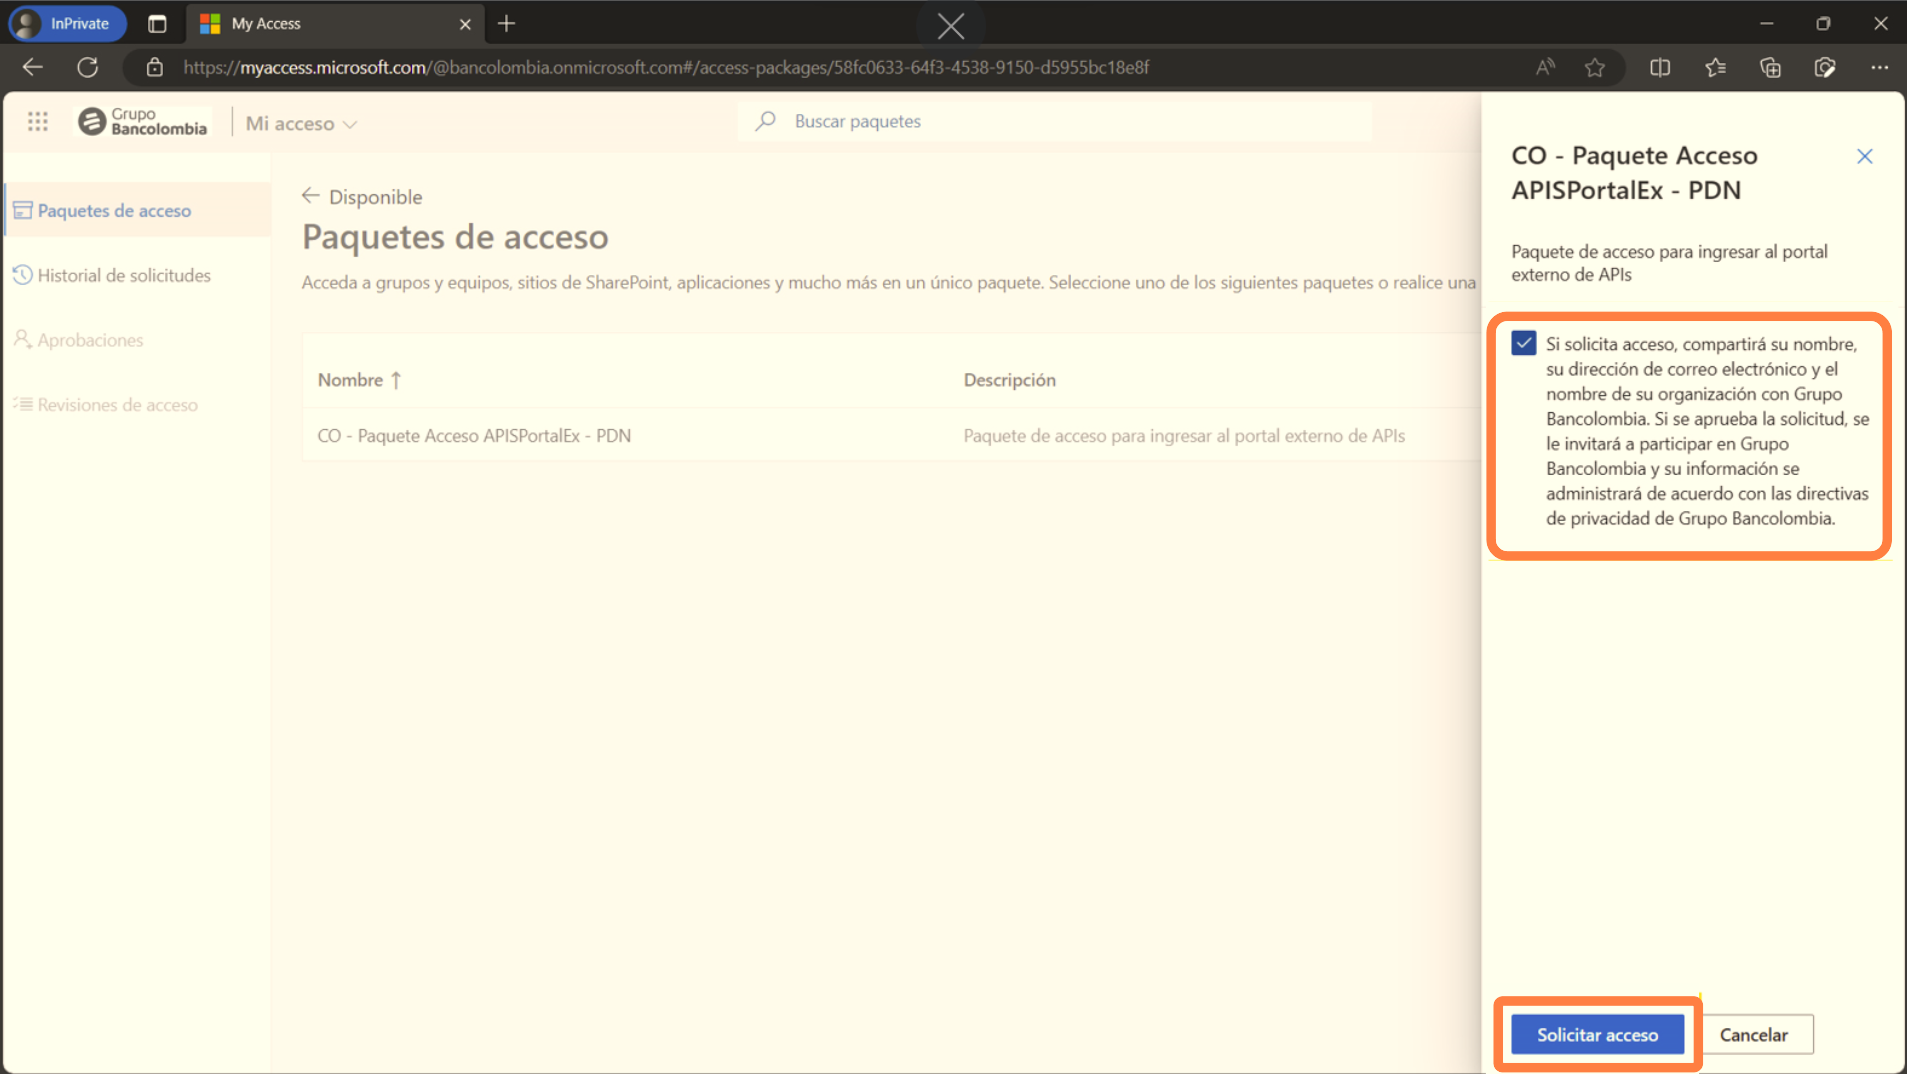The width and height of the screenshot is (1907, 1074).
Task: Open the app launcher waffle icon
Action: [38, 122]
